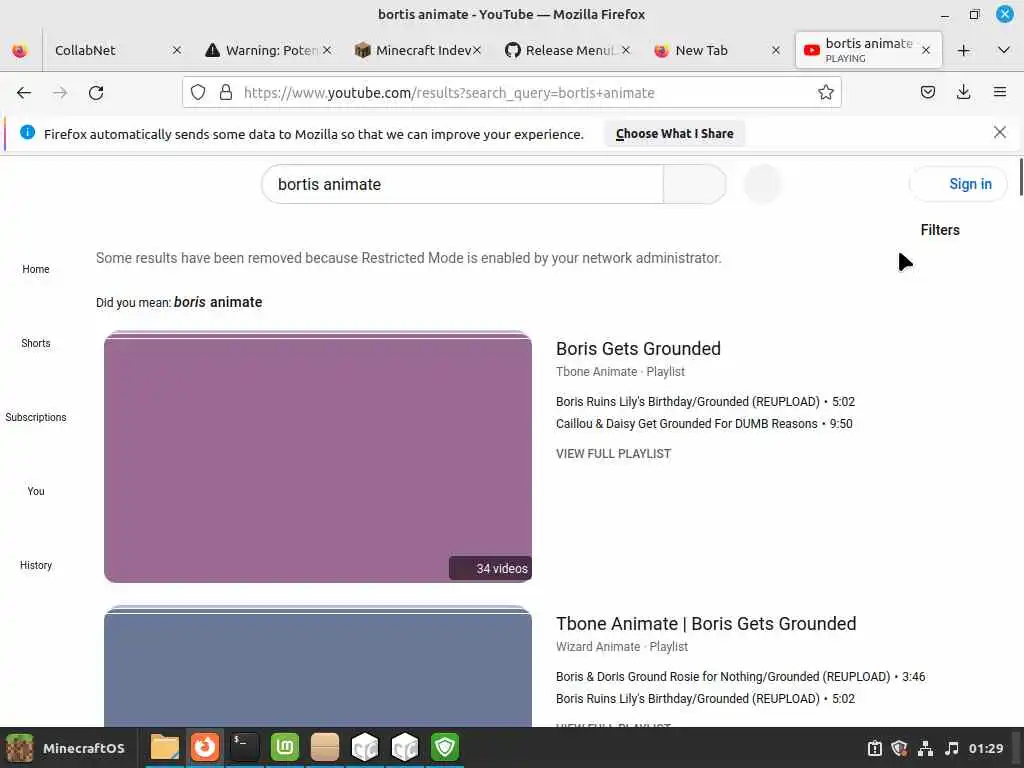Reload the YouTube page
The image size is (1024, 768).
click(x=96, y=93)
